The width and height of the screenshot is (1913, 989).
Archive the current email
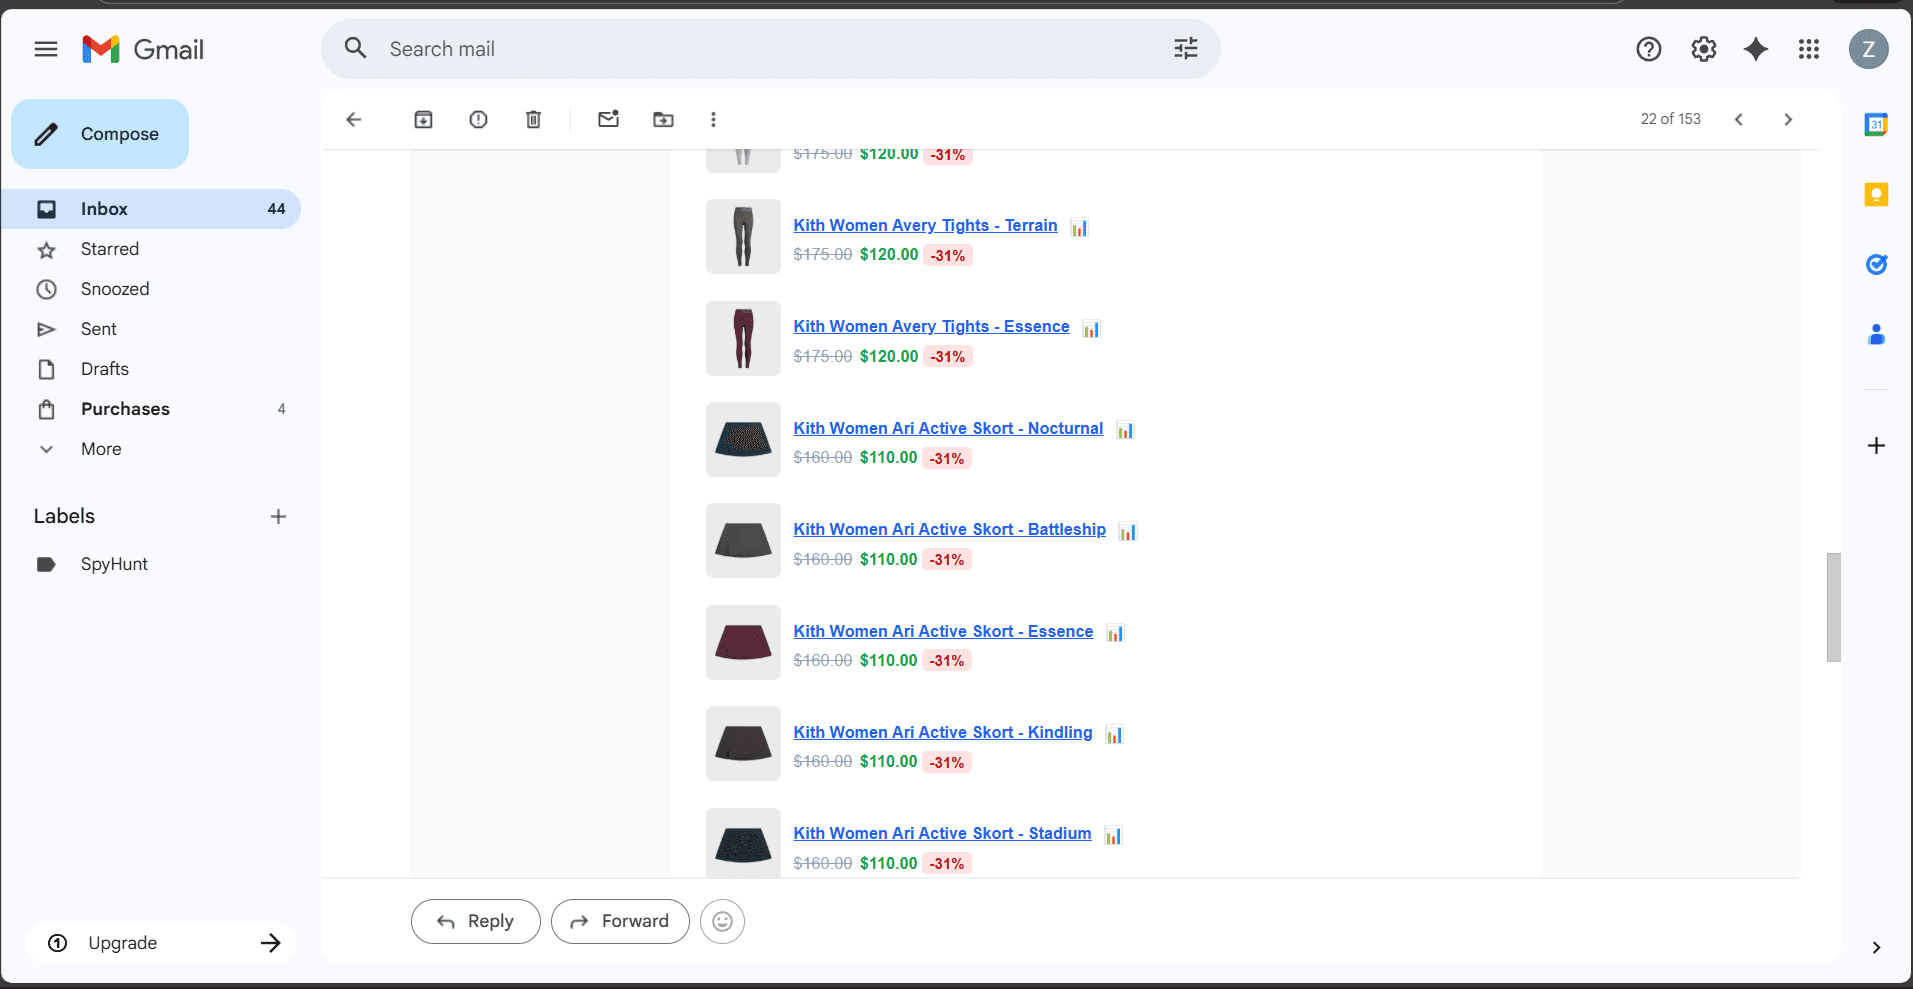pyautogui.click(x=423, y=119)
